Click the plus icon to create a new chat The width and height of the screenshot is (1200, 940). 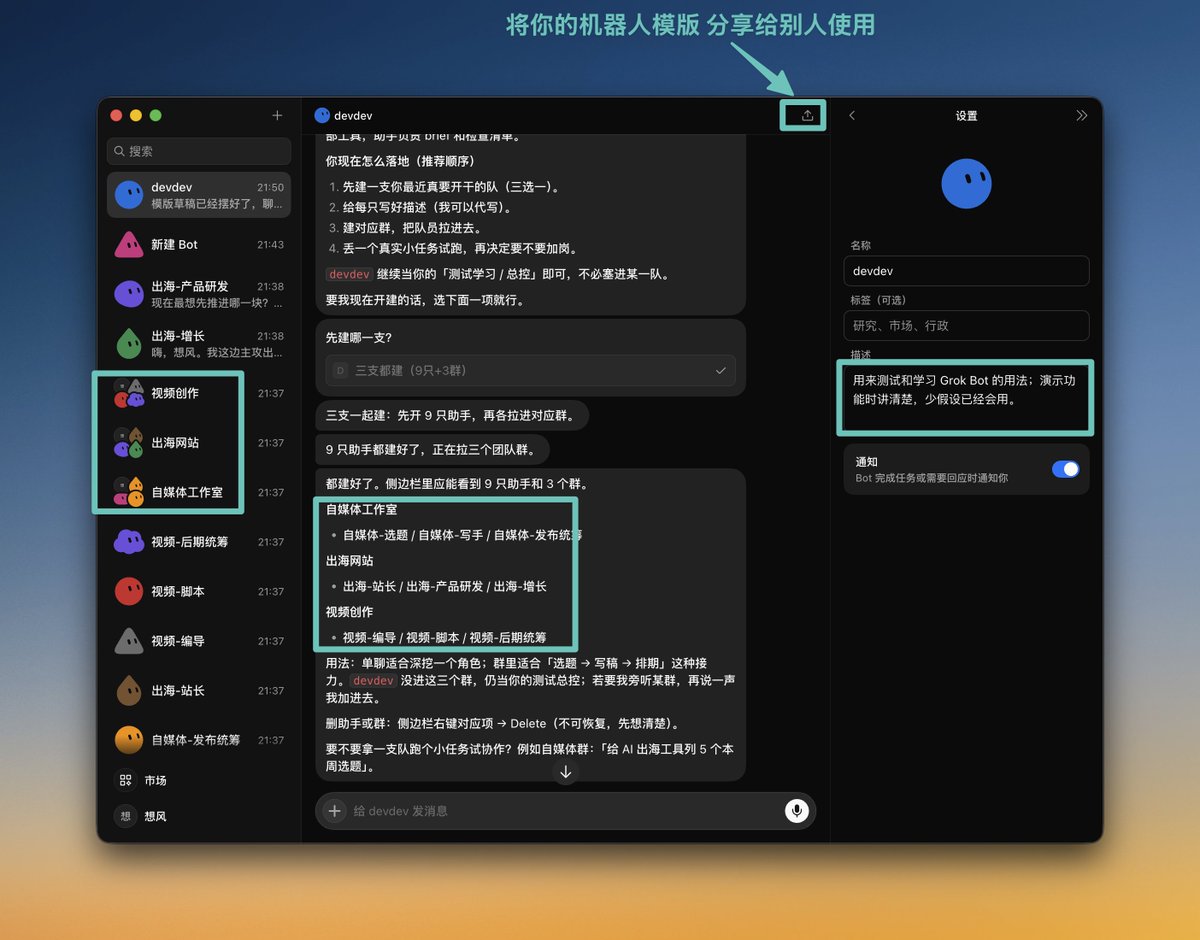tap(277, 115)
